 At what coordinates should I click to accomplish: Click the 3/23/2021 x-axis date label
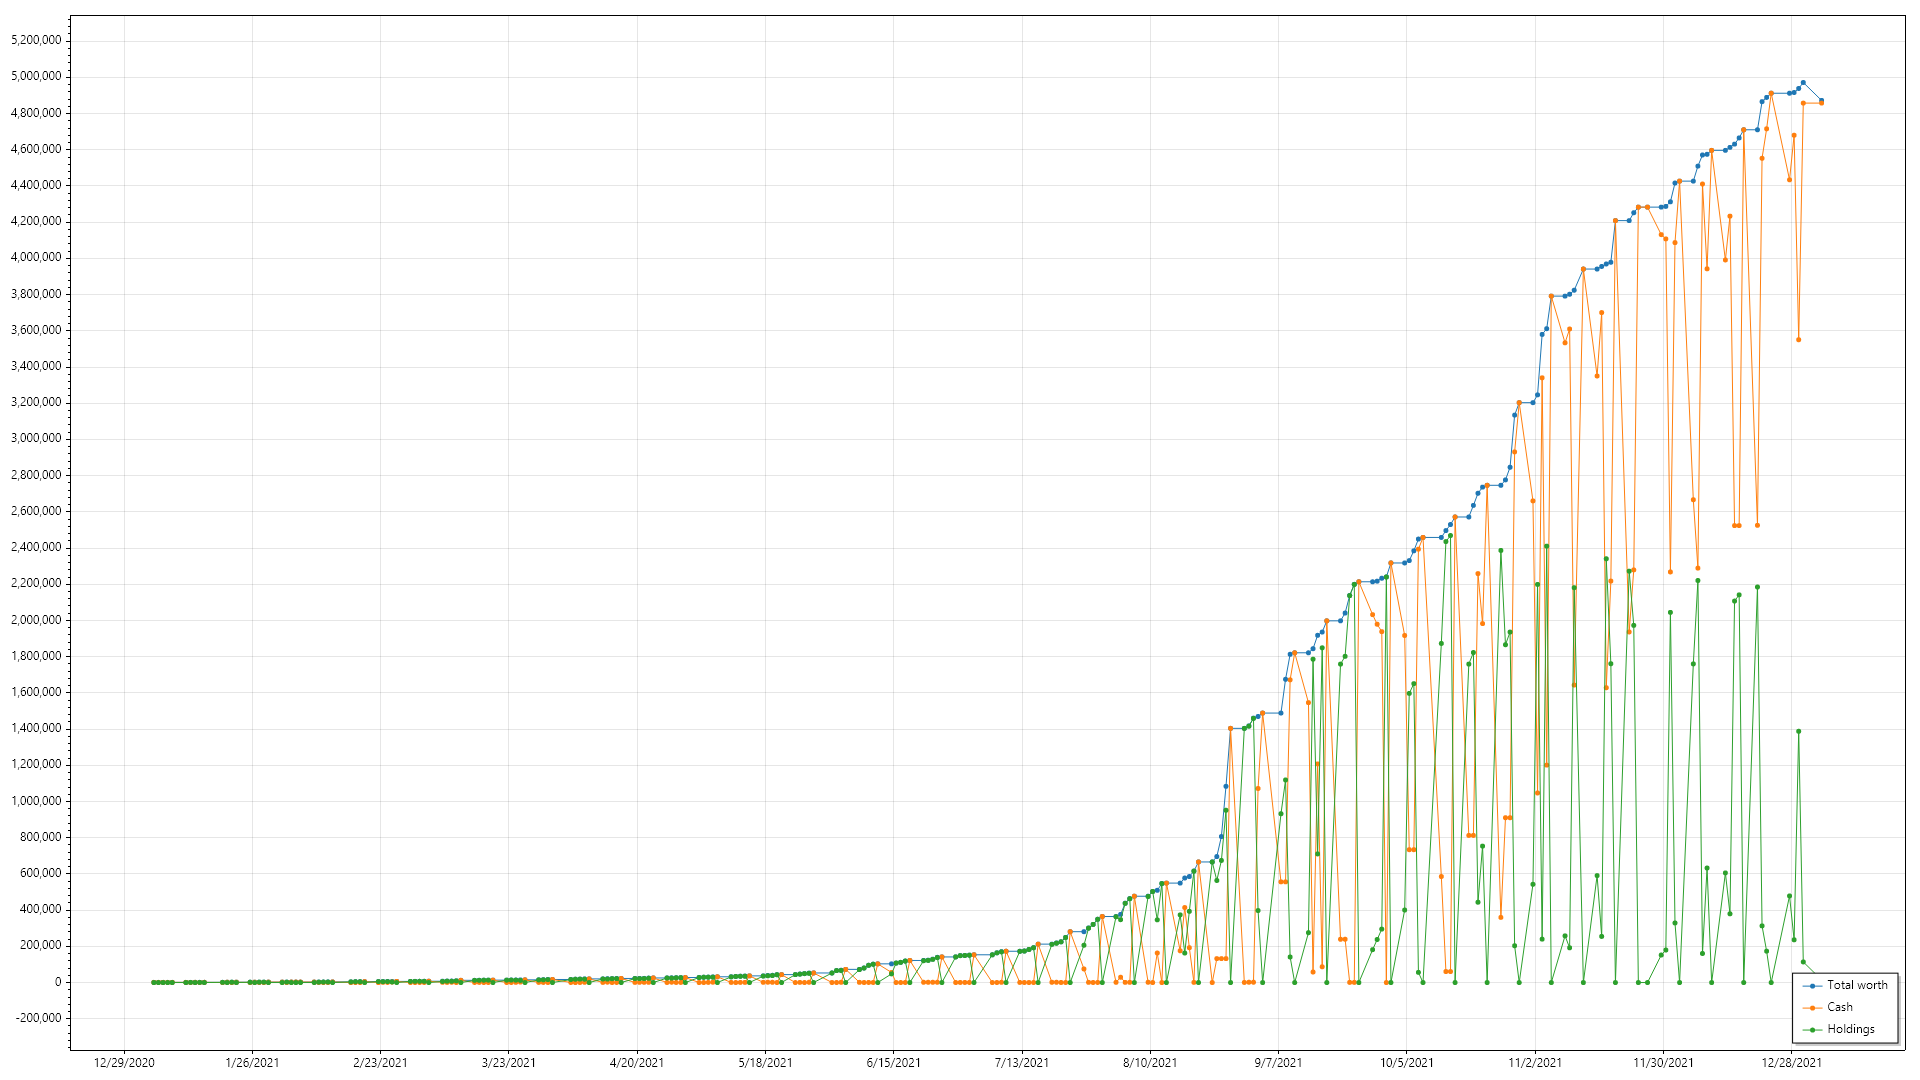(509, 1062)
